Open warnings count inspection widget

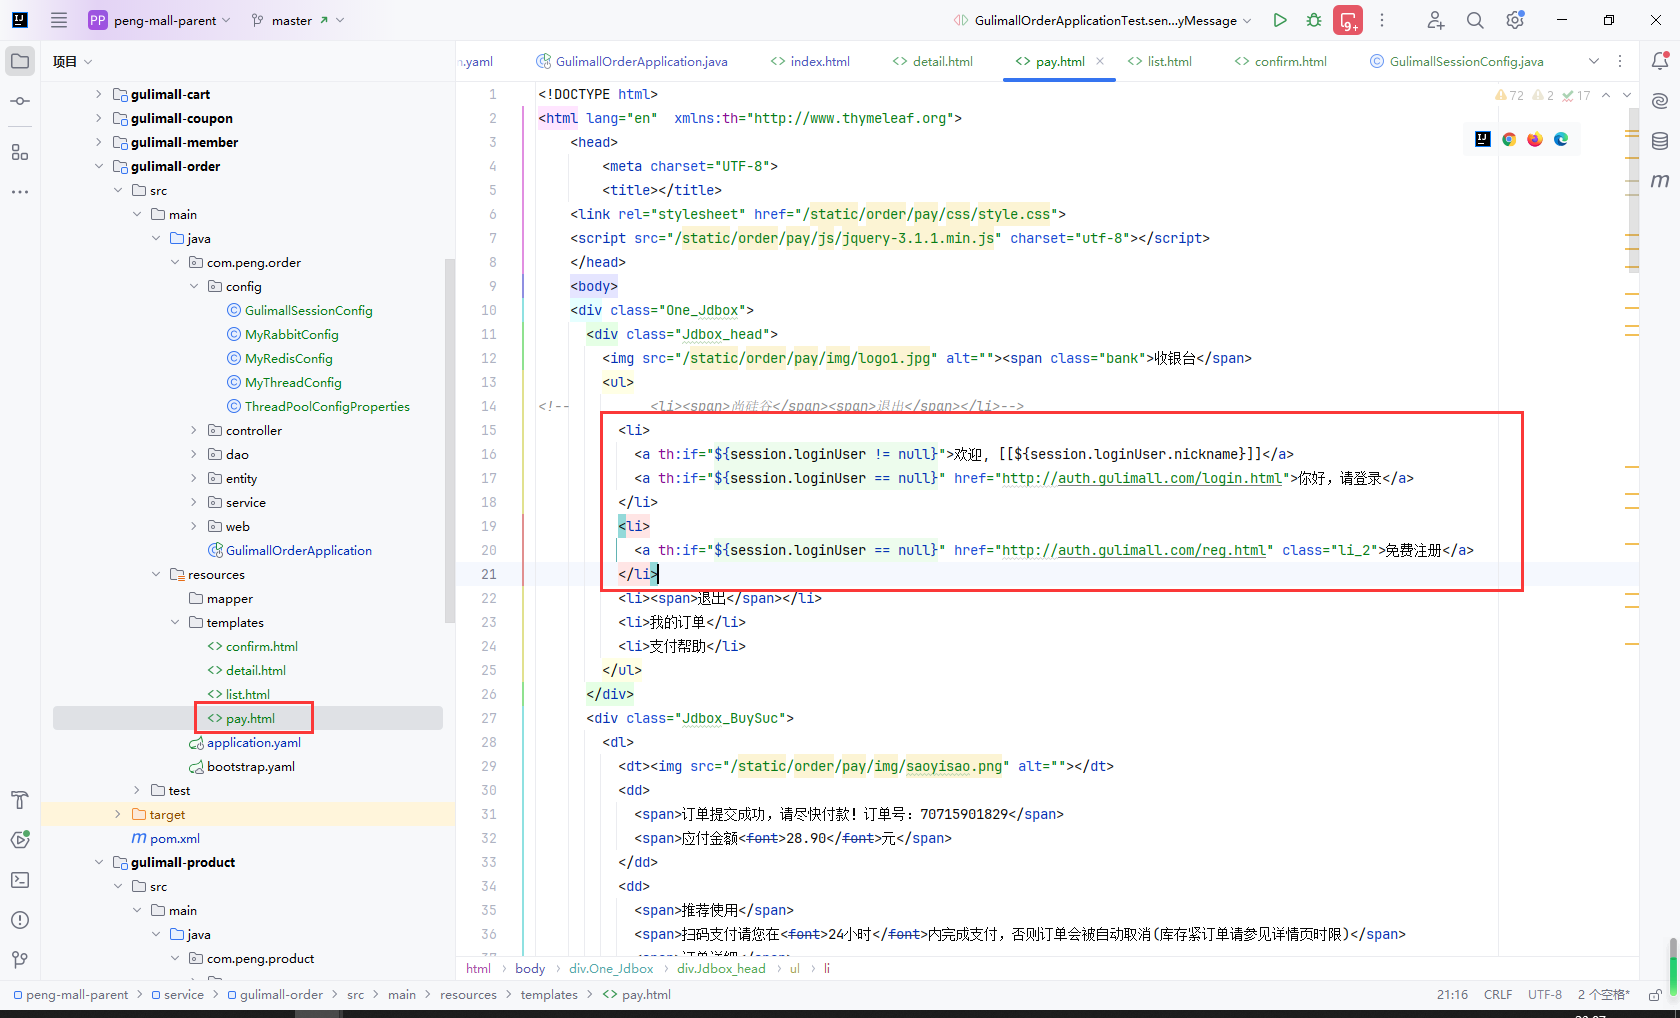1543,95
